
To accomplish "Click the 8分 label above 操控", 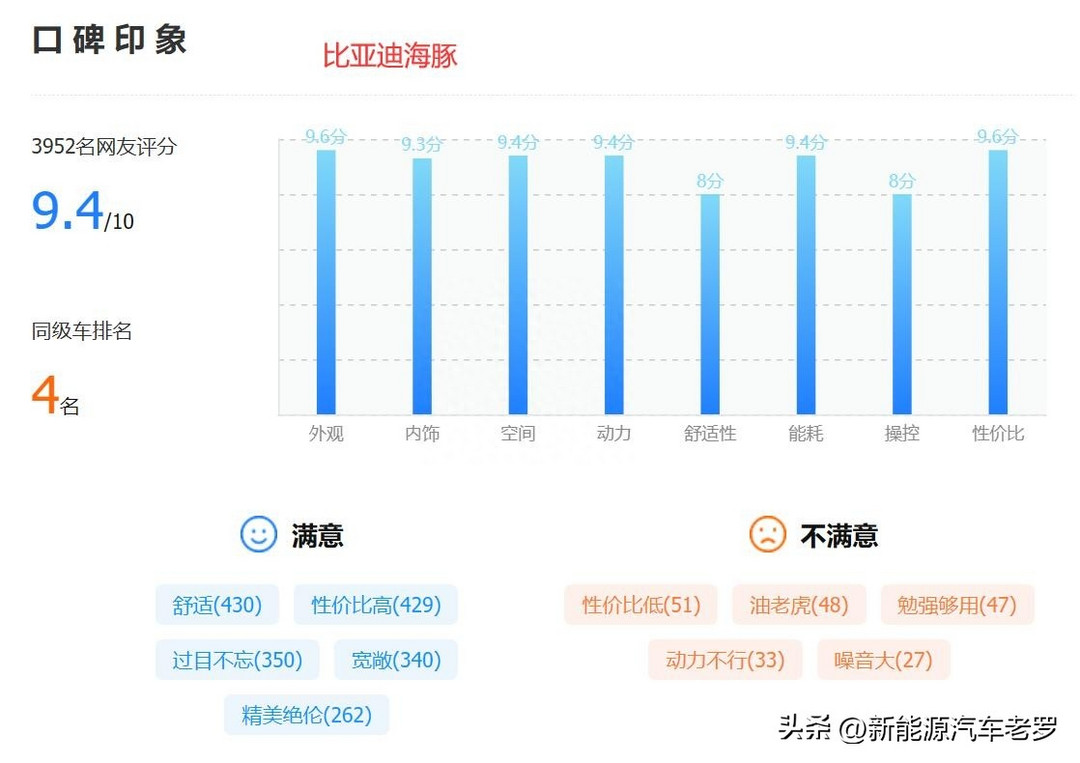I will 902,181.
